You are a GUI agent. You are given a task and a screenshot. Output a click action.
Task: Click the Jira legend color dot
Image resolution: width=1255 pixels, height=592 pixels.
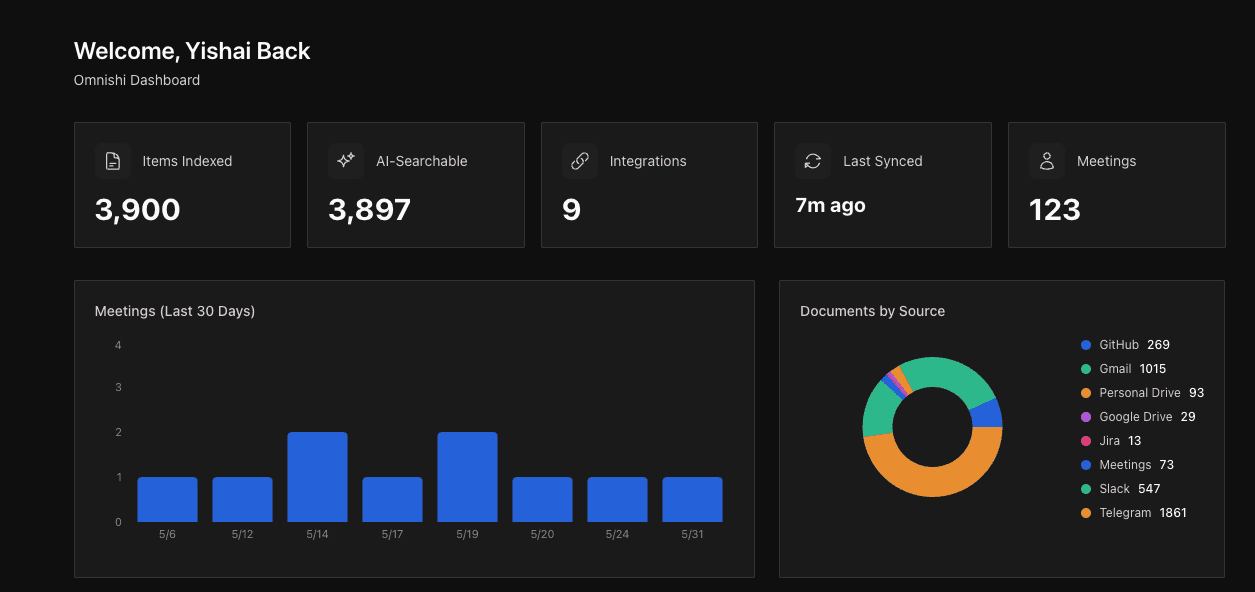(1086, 441)
